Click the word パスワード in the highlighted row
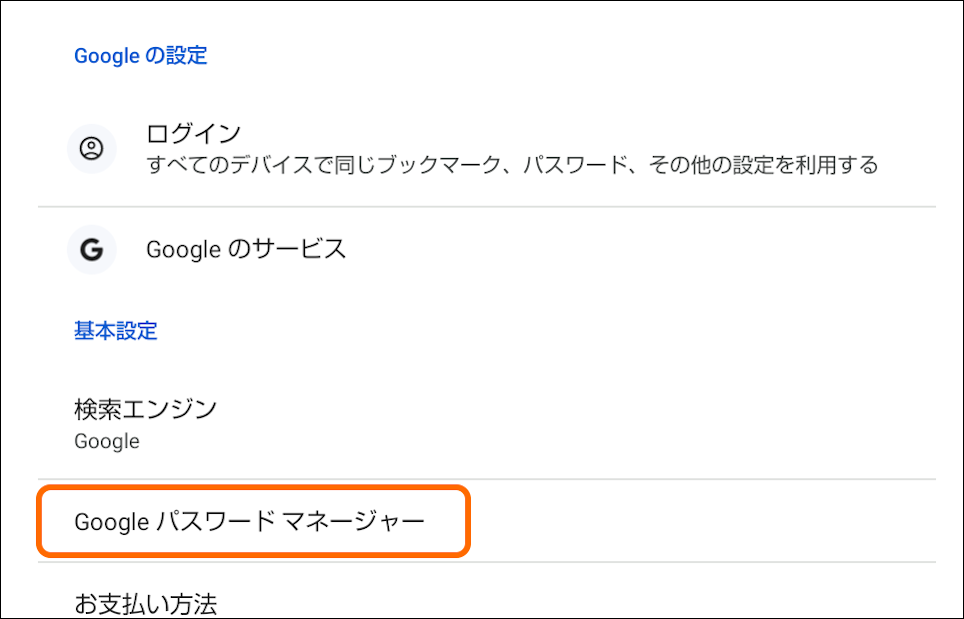964x619 pixels. click(216, 521)
